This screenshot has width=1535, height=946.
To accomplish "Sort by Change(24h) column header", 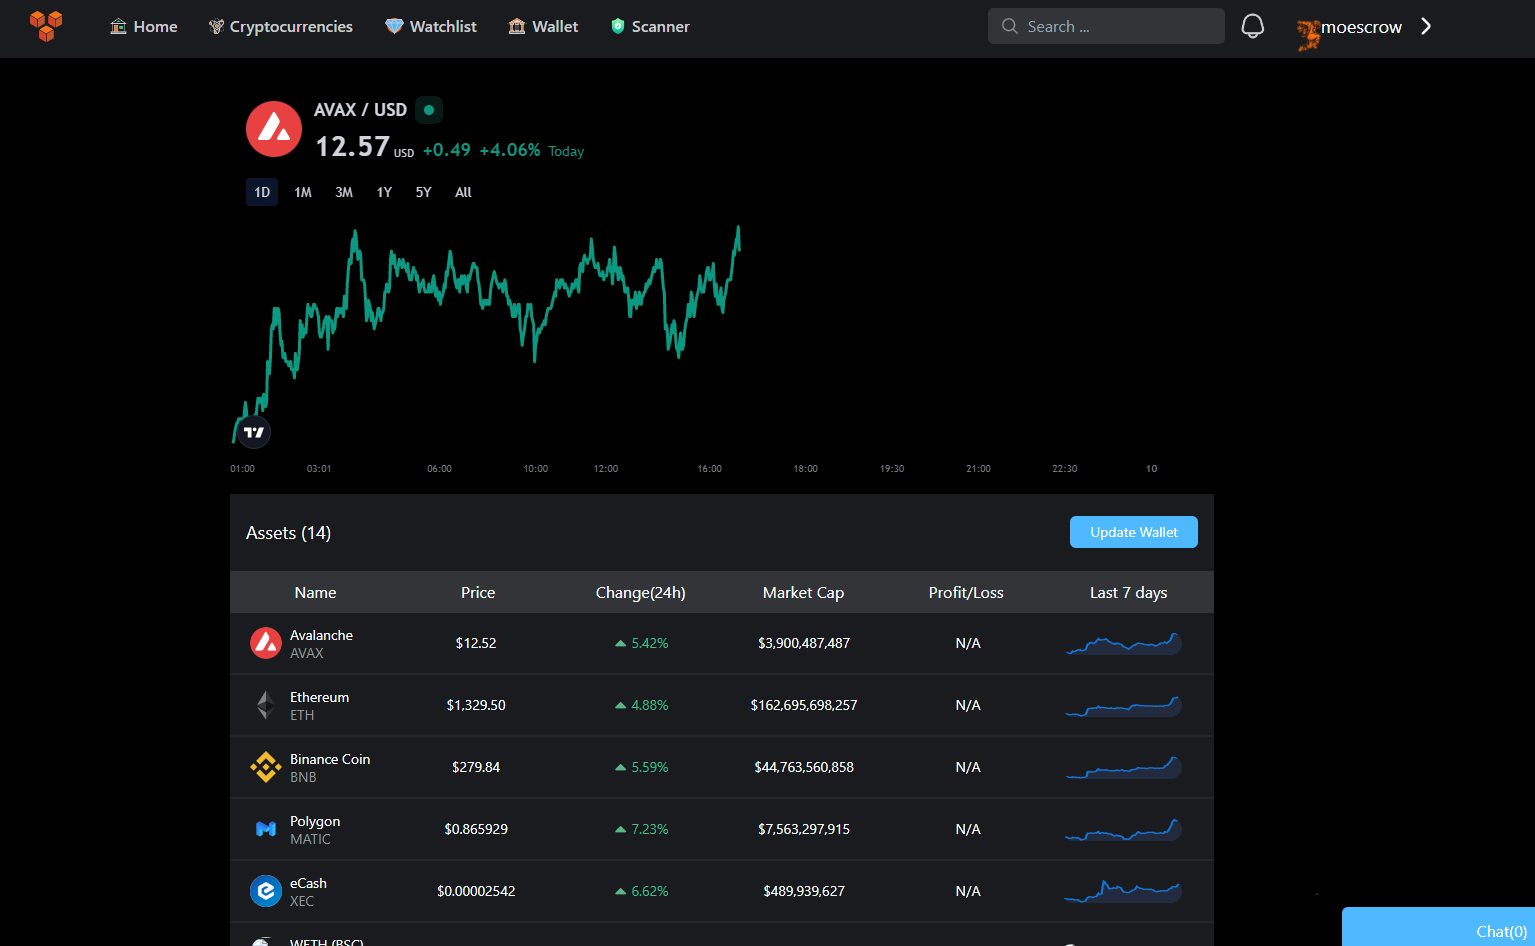I will tap(641, 592).
